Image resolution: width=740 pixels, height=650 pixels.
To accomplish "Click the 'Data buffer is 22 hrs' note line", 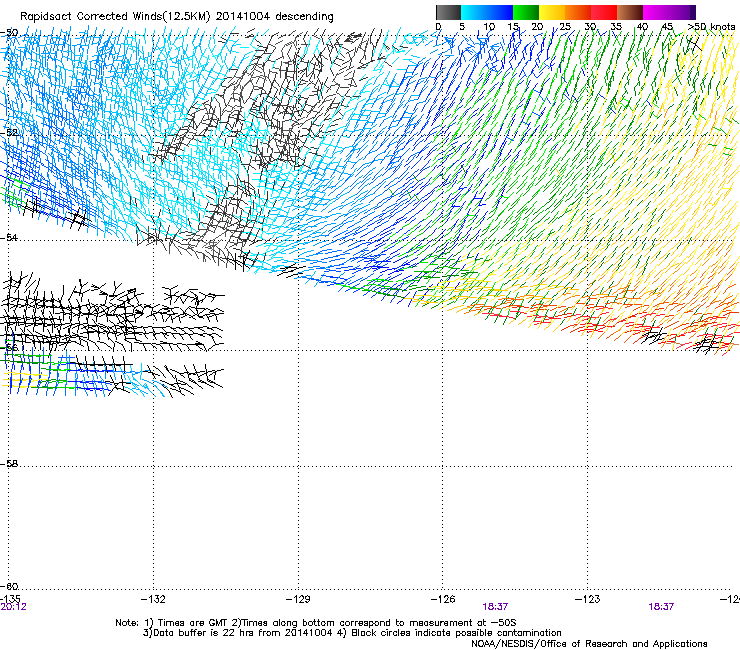I will (x=237, y=633).
